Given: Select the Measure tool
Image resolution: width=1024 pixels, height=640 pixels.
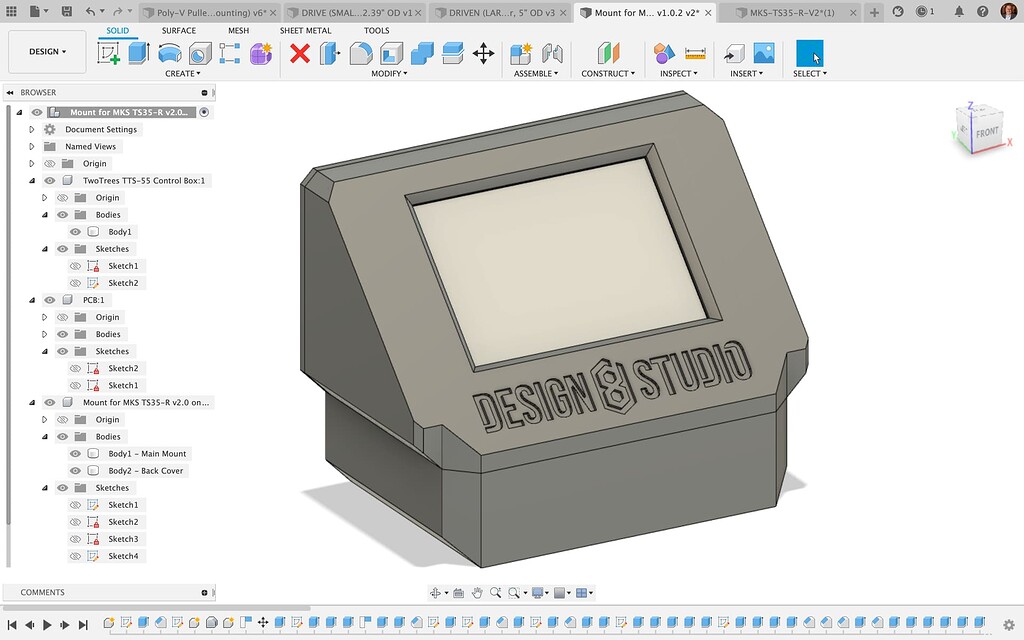Looking at the screenshot, I should tap(695, 53).
